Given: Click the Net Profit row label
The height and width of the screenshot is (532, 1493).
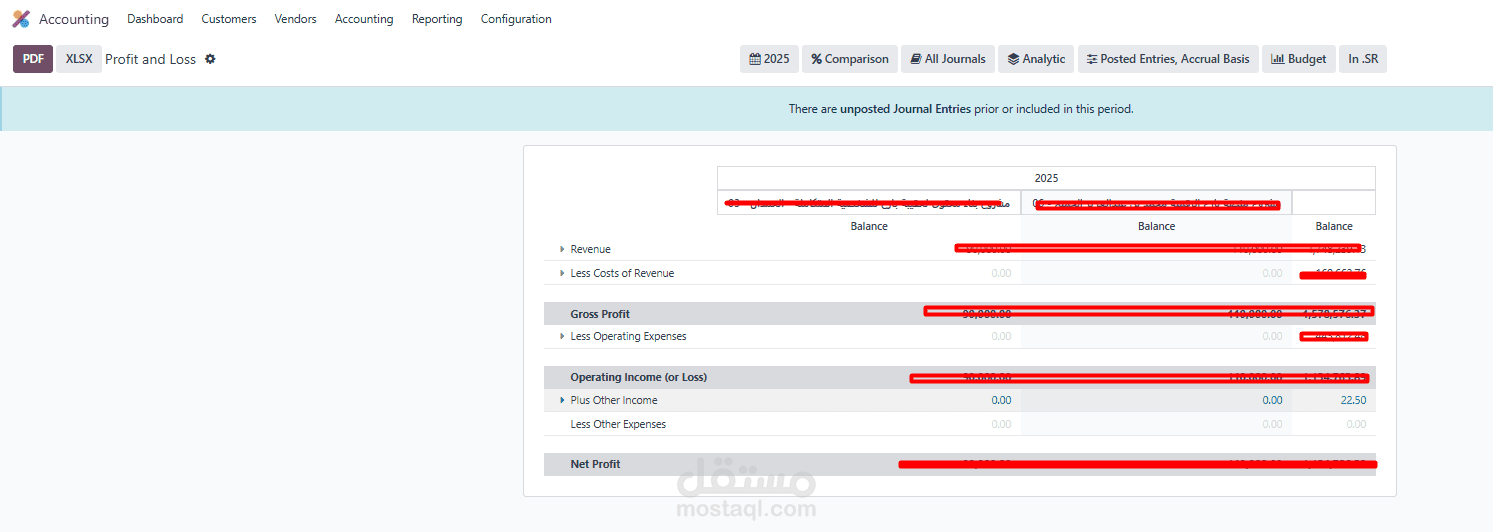Looking at the screenshot, I should (595, 464).
